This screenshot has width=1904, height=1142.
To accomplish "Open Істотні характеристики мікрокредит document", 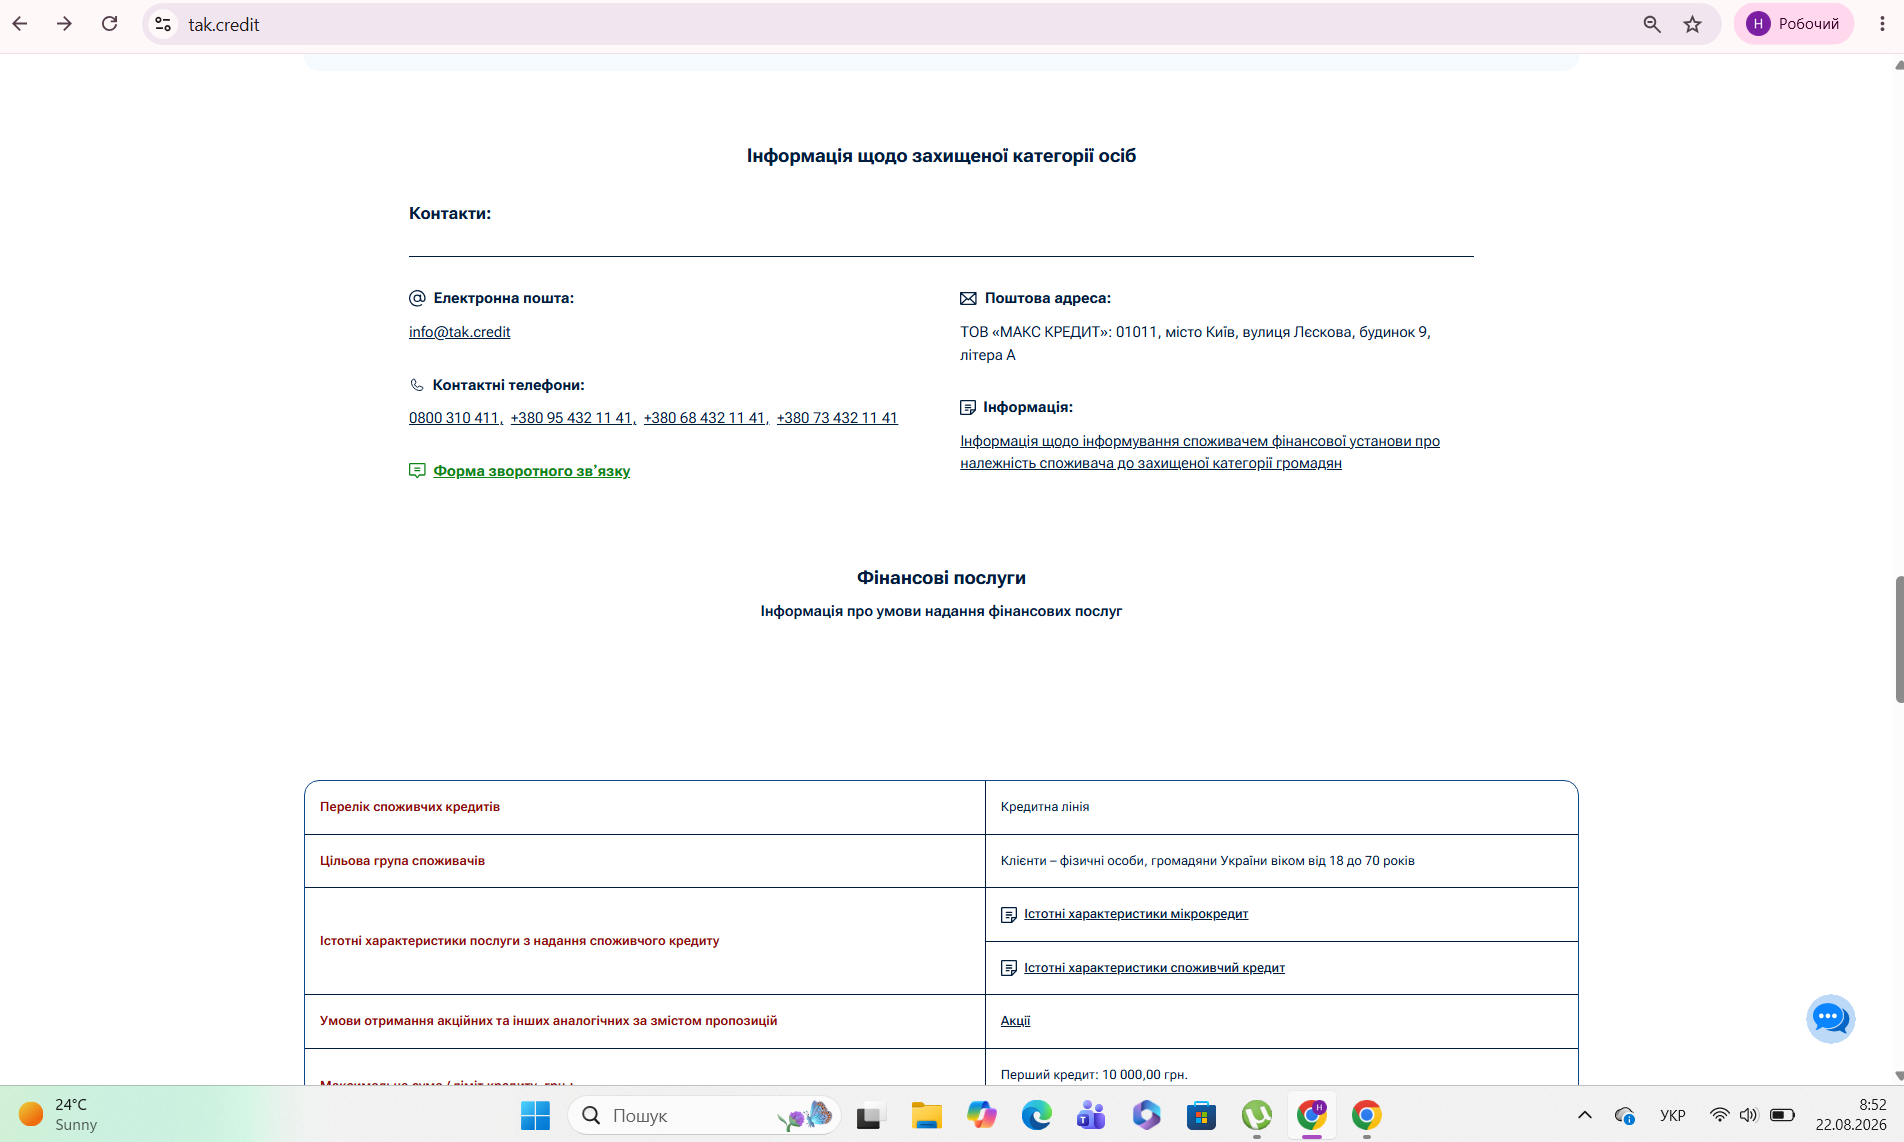I will [1136, 914].
